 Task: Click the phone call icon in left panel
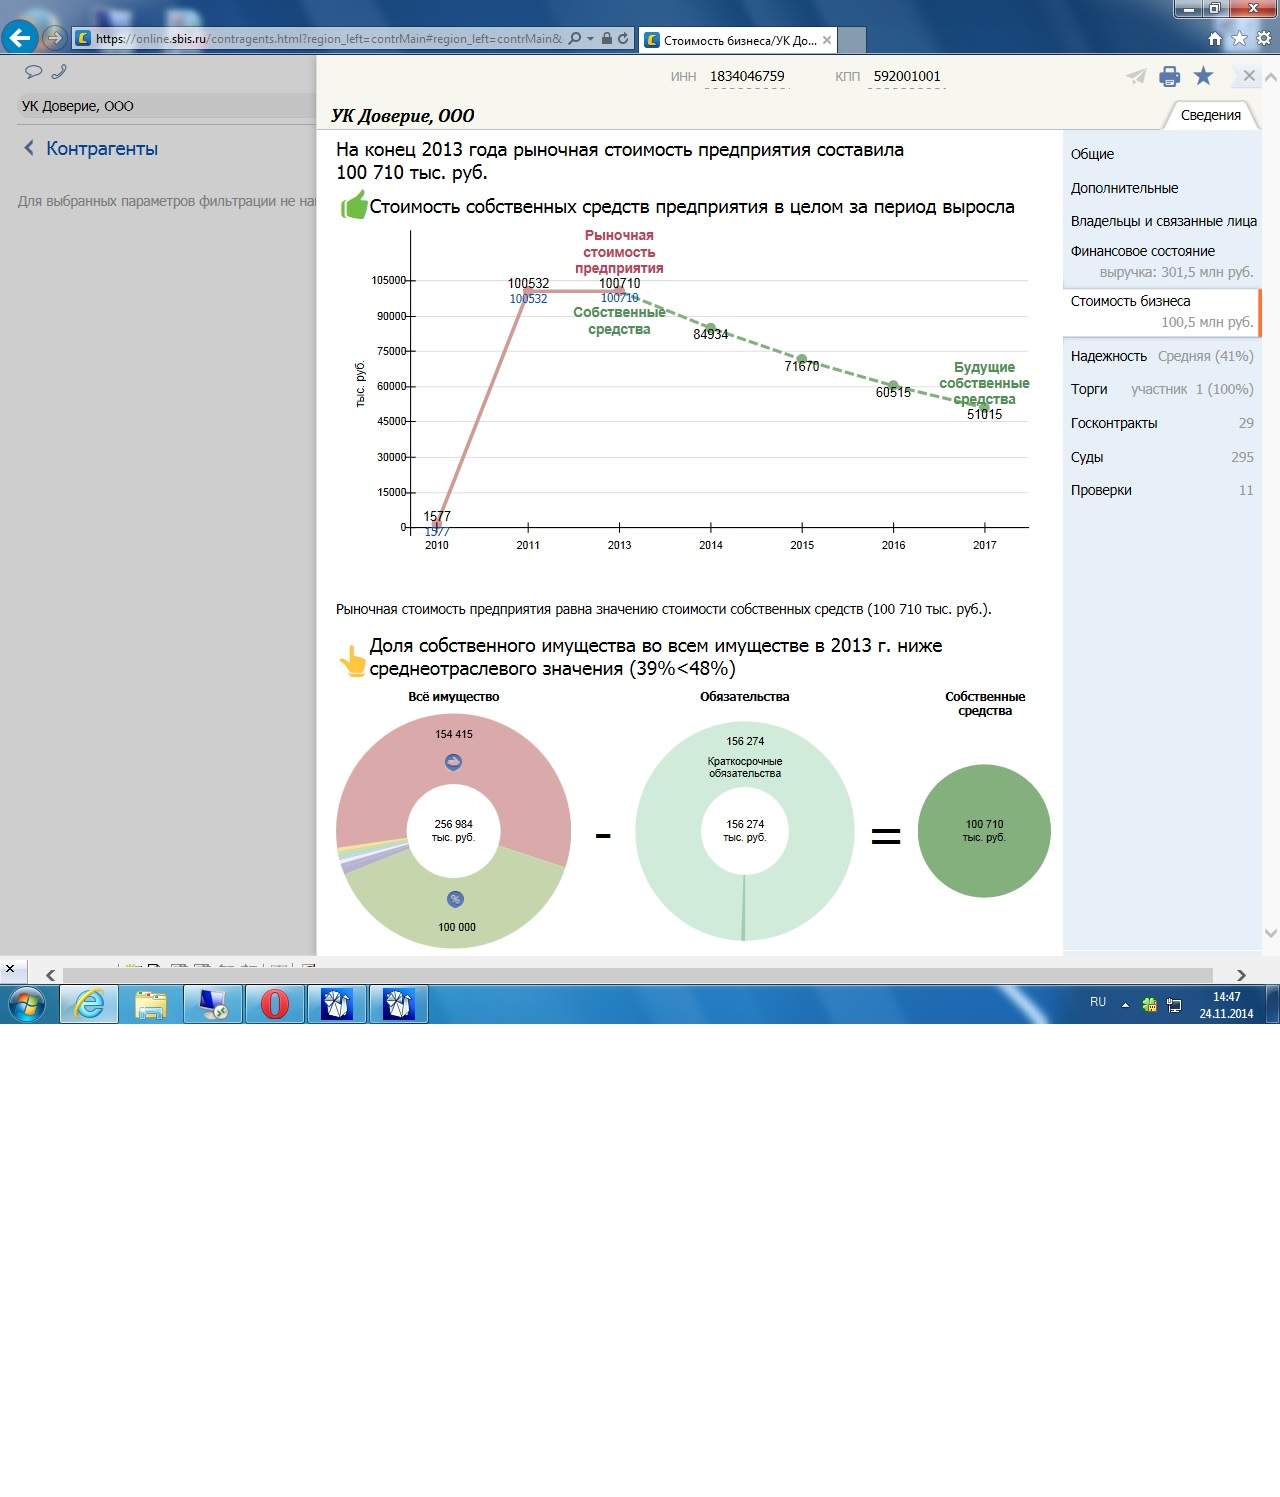coord(58,71)
